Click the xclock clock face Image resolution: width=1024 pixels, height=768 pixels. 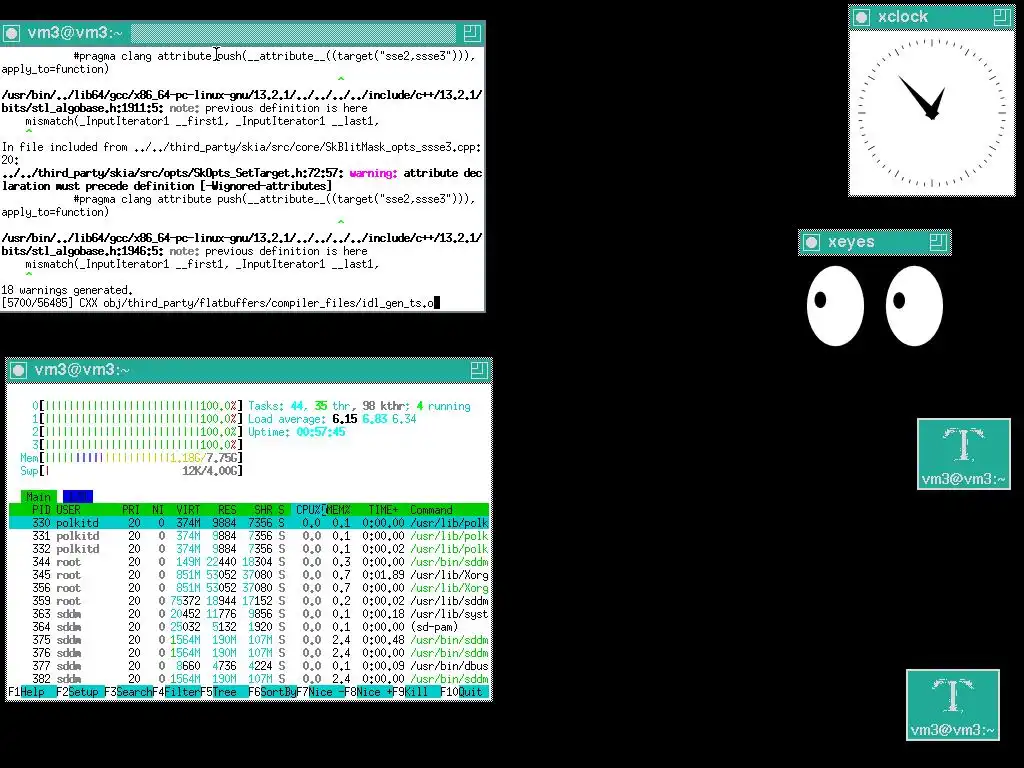(x=932, y=113)
